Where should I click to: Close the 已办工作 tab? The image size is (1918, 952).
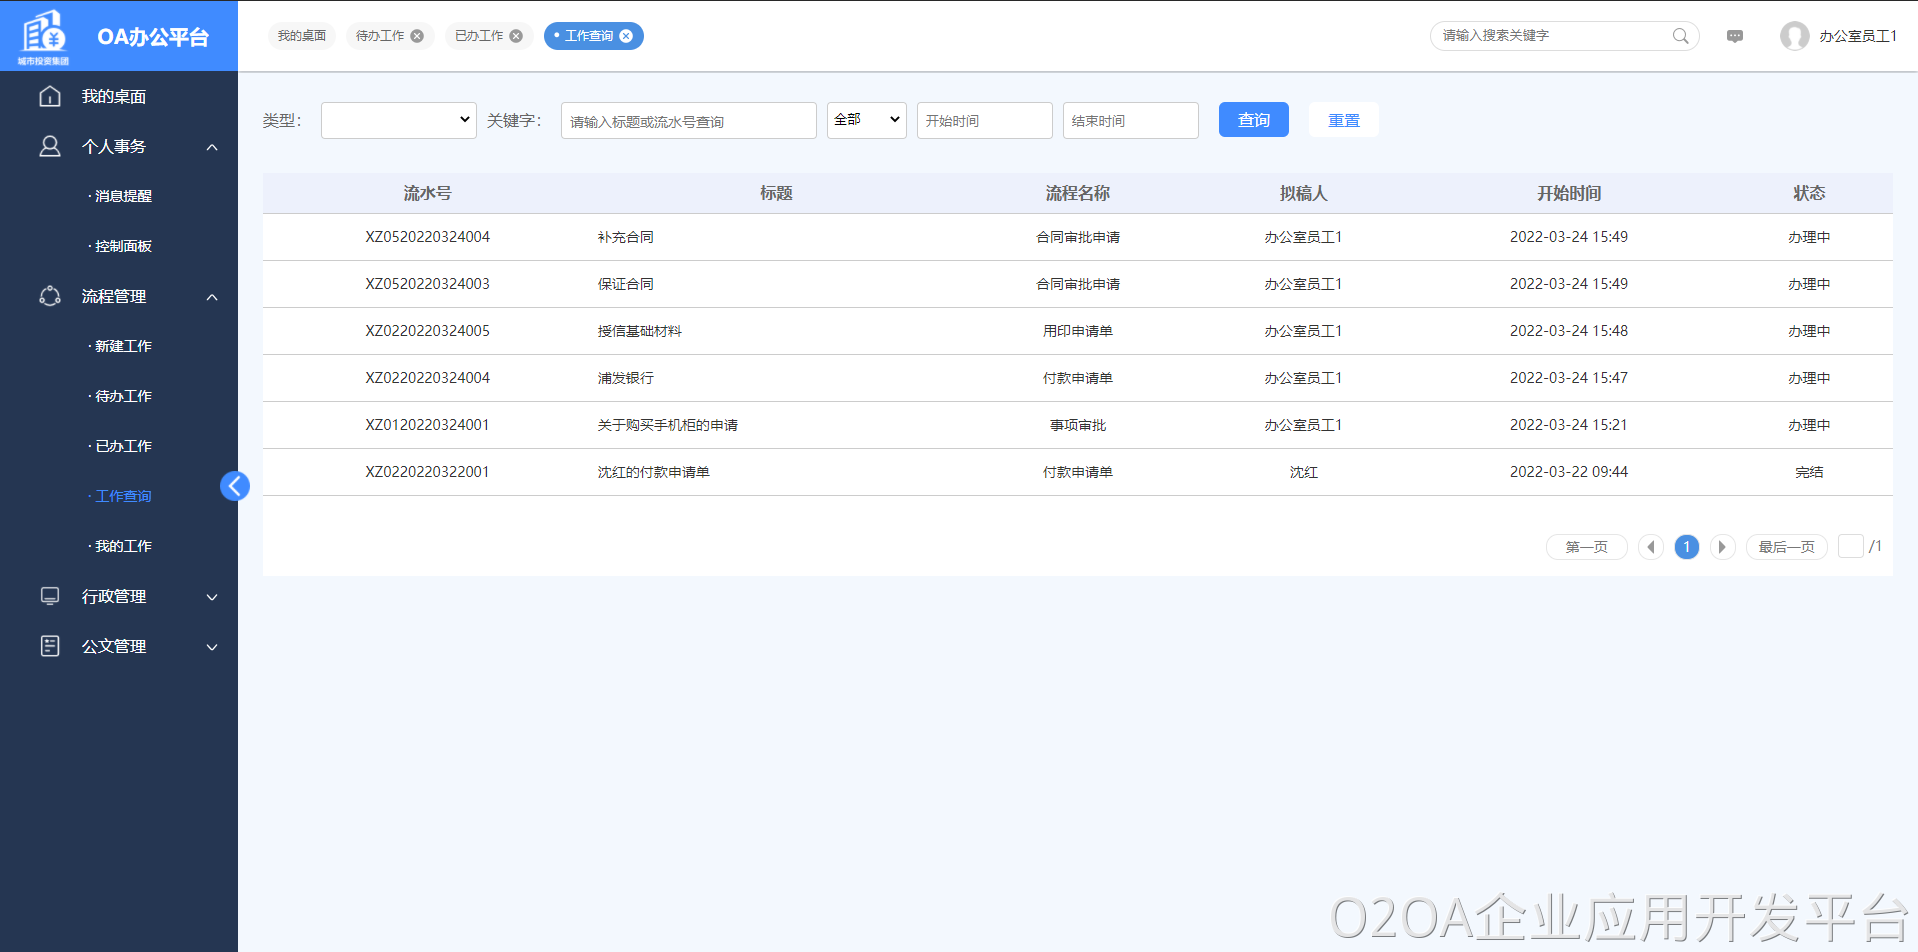pyautogui.click(x=516, y=36)
